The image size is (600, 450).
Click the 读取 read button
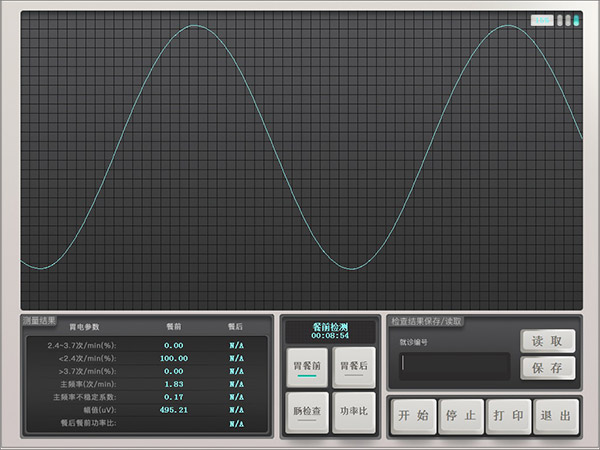click(x=548, y=341)
